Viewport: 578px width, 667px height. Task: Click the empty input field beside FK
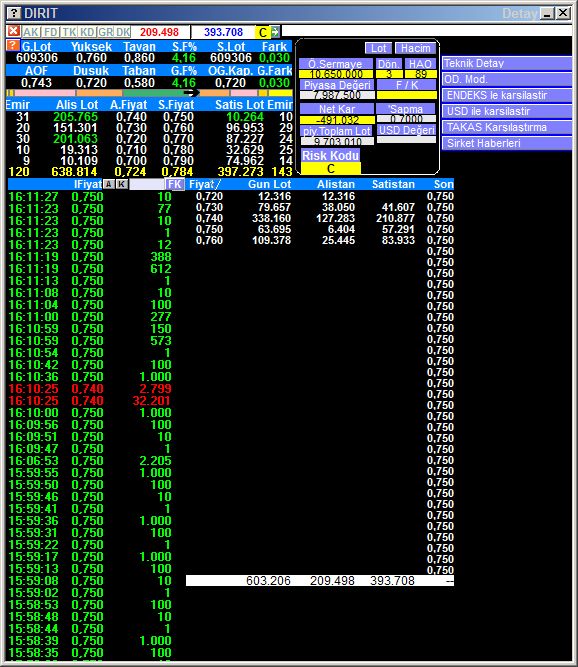tap(147, 184)
